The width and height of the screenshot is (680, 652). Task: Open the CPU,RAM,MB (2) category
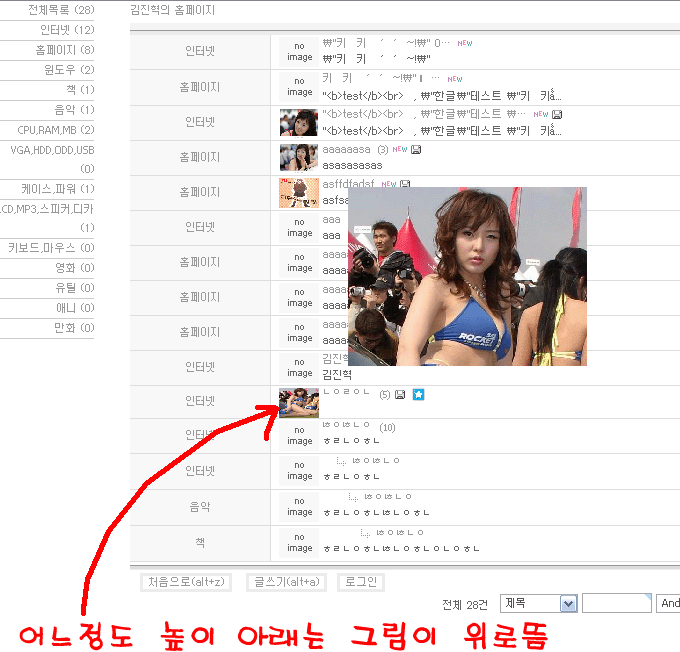(56, 130)
